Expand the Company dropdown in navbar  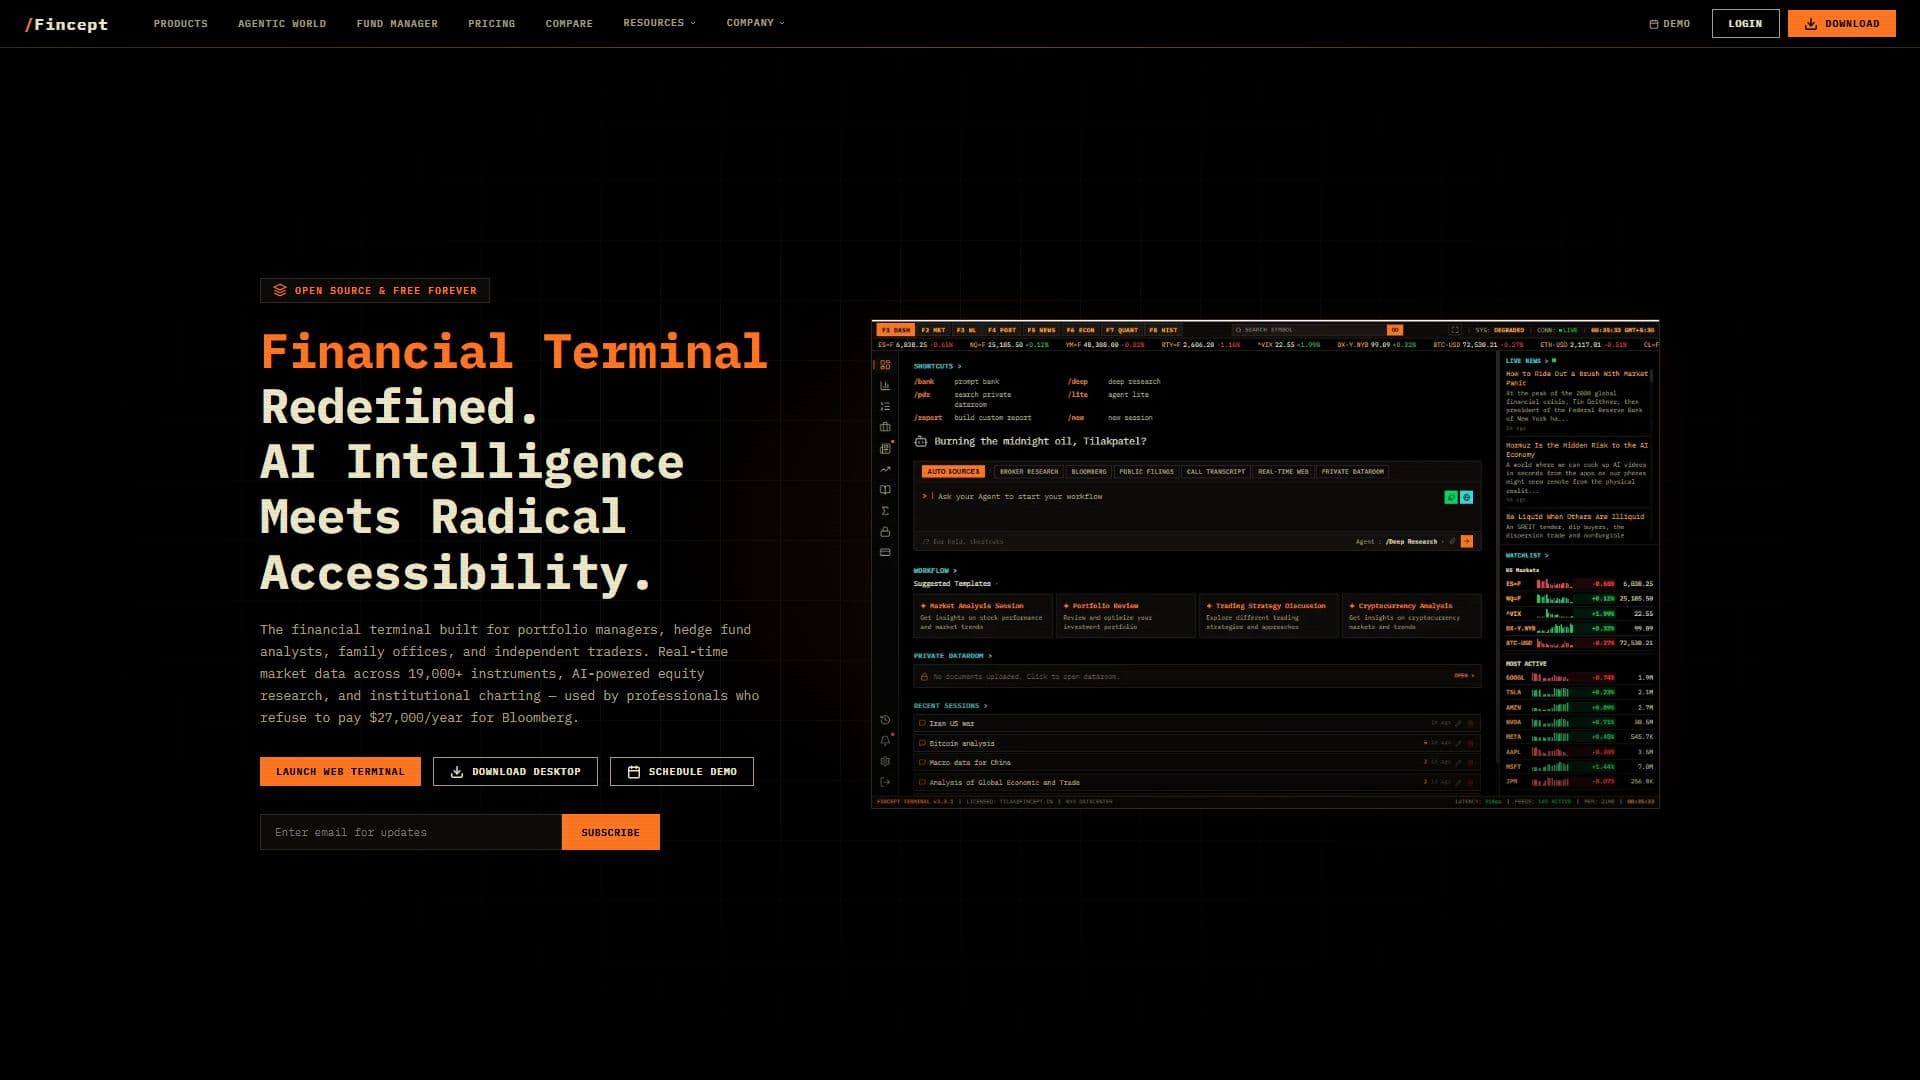(755, 23)
